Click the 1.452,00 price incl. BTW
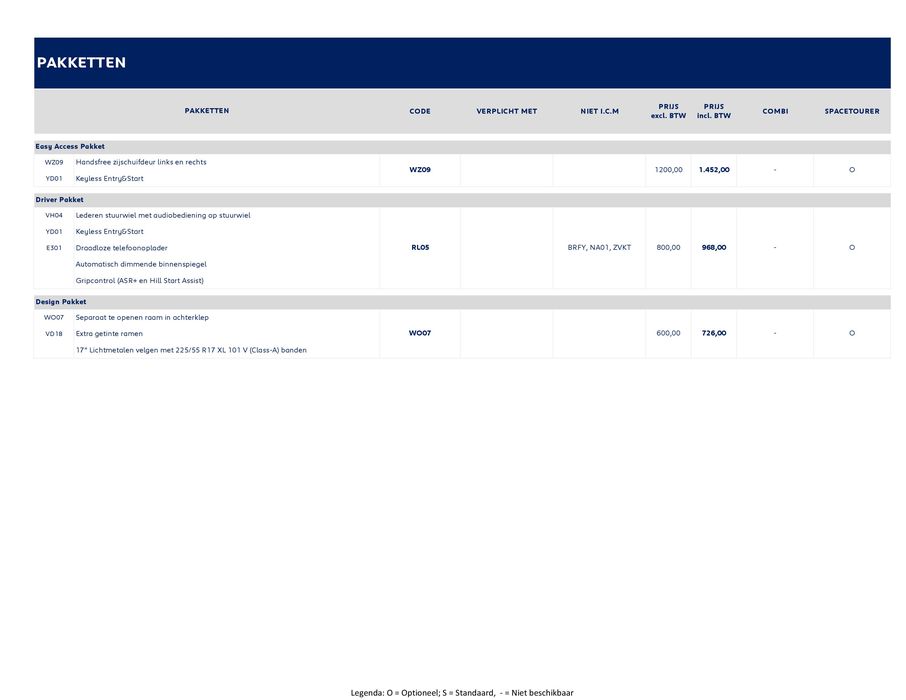Image resolution: width=906 pixels, height=700 pixels. coord(714,170)
